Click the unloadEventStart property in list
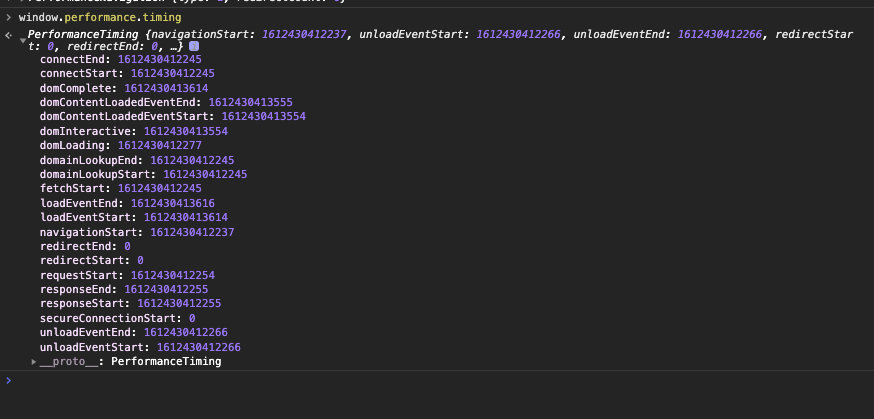 pyautogui.click(x=88, y=347)
